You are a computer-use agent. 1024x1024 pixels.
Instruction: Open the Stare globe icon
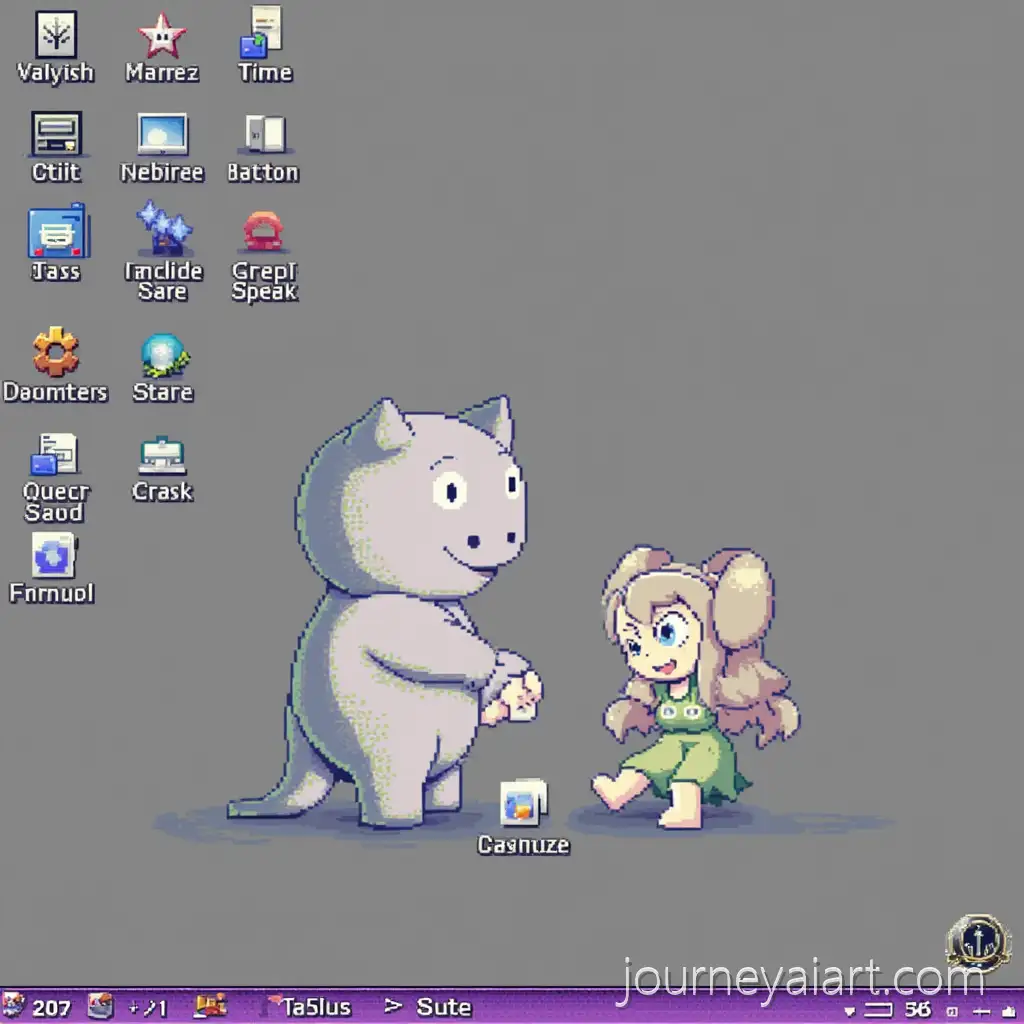coord(162,355)
